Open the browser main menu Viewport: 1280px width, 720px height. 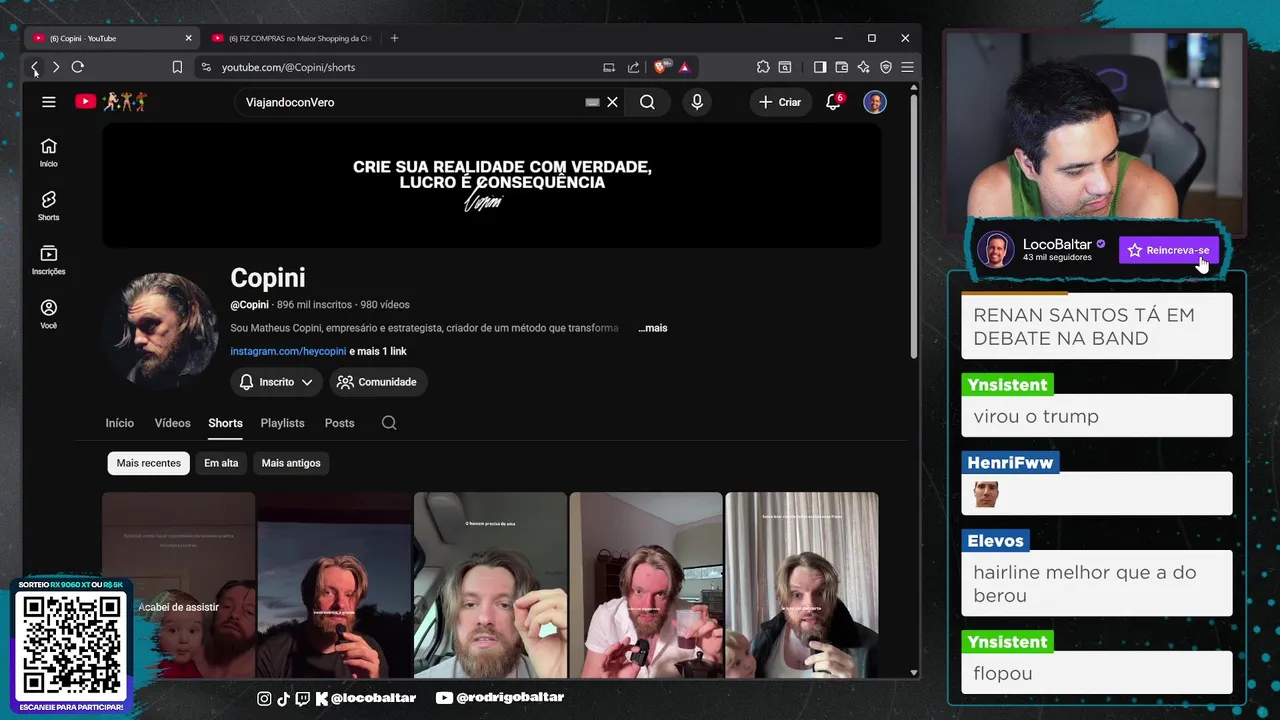point(907,67)
